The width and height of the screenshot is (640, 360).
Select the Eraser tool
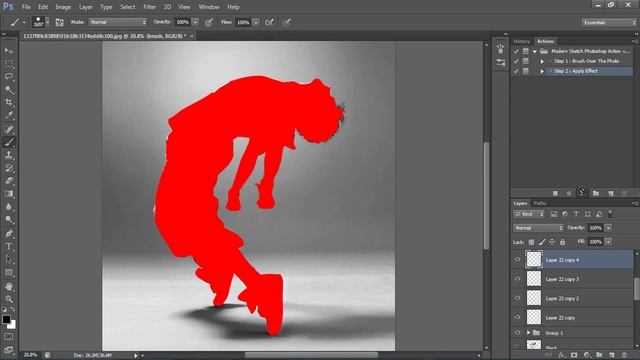click(9, 181)
